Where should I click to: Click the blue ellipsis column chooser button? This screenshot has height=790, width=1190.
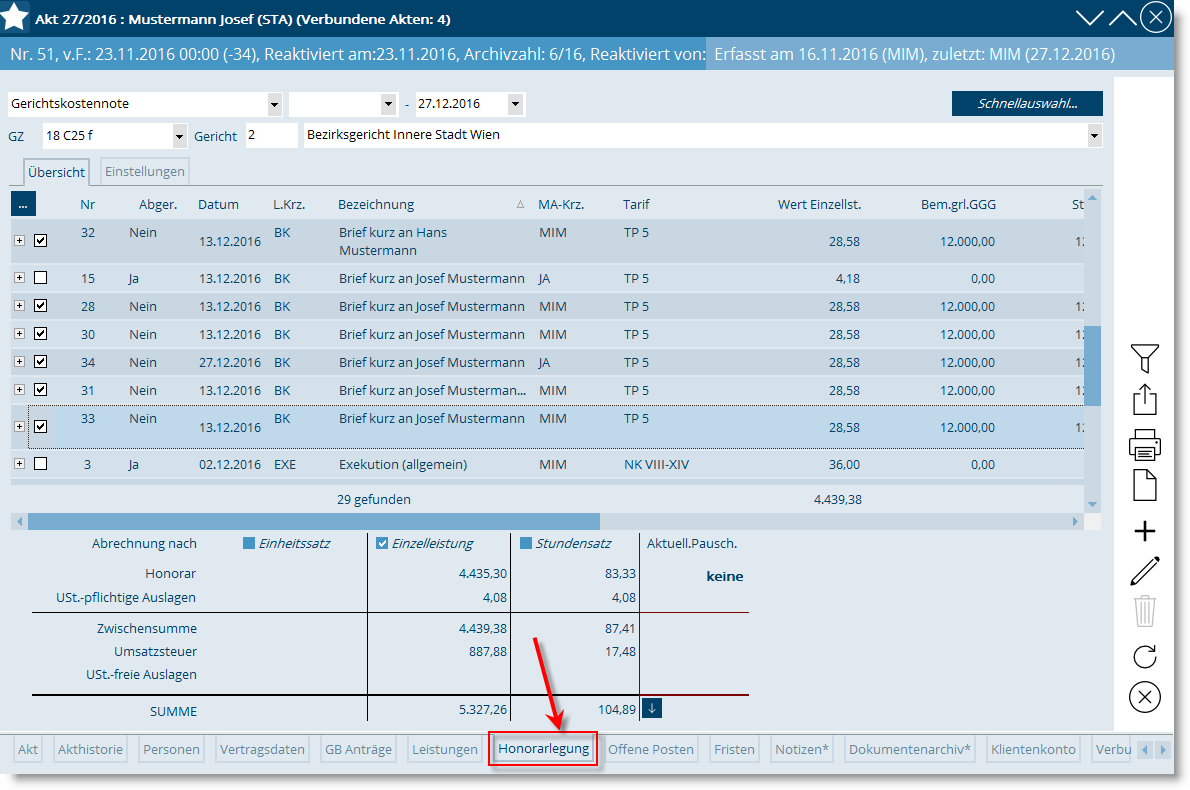click(23, 204)
